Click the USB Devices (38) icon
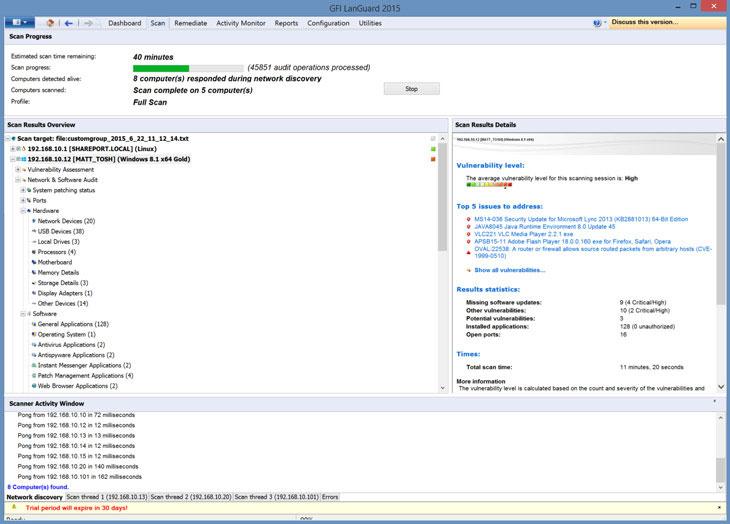The image size is (730, 524). click(34, 231)
